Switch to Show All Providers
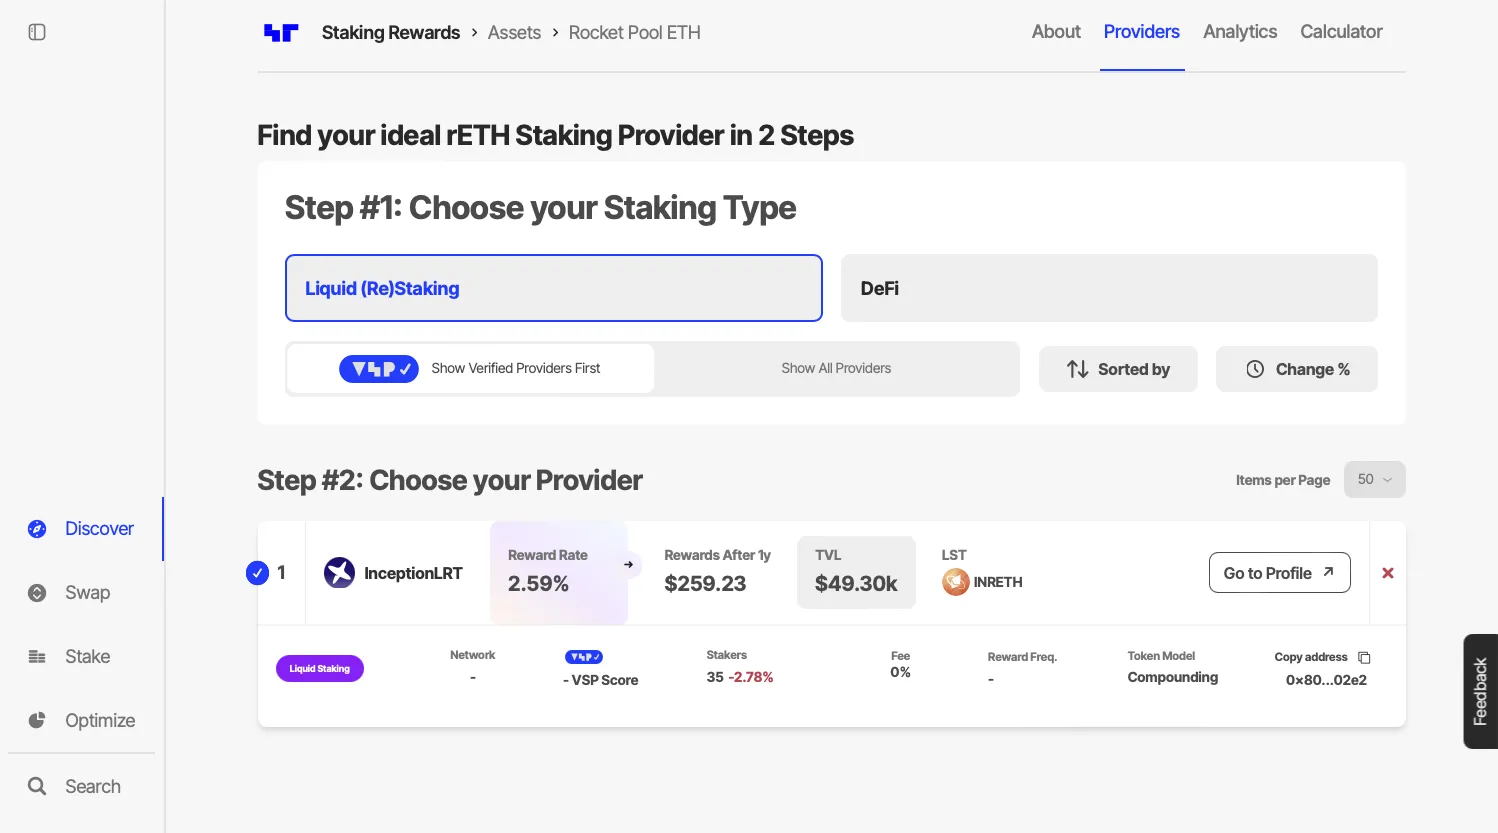 pos(836,369)
